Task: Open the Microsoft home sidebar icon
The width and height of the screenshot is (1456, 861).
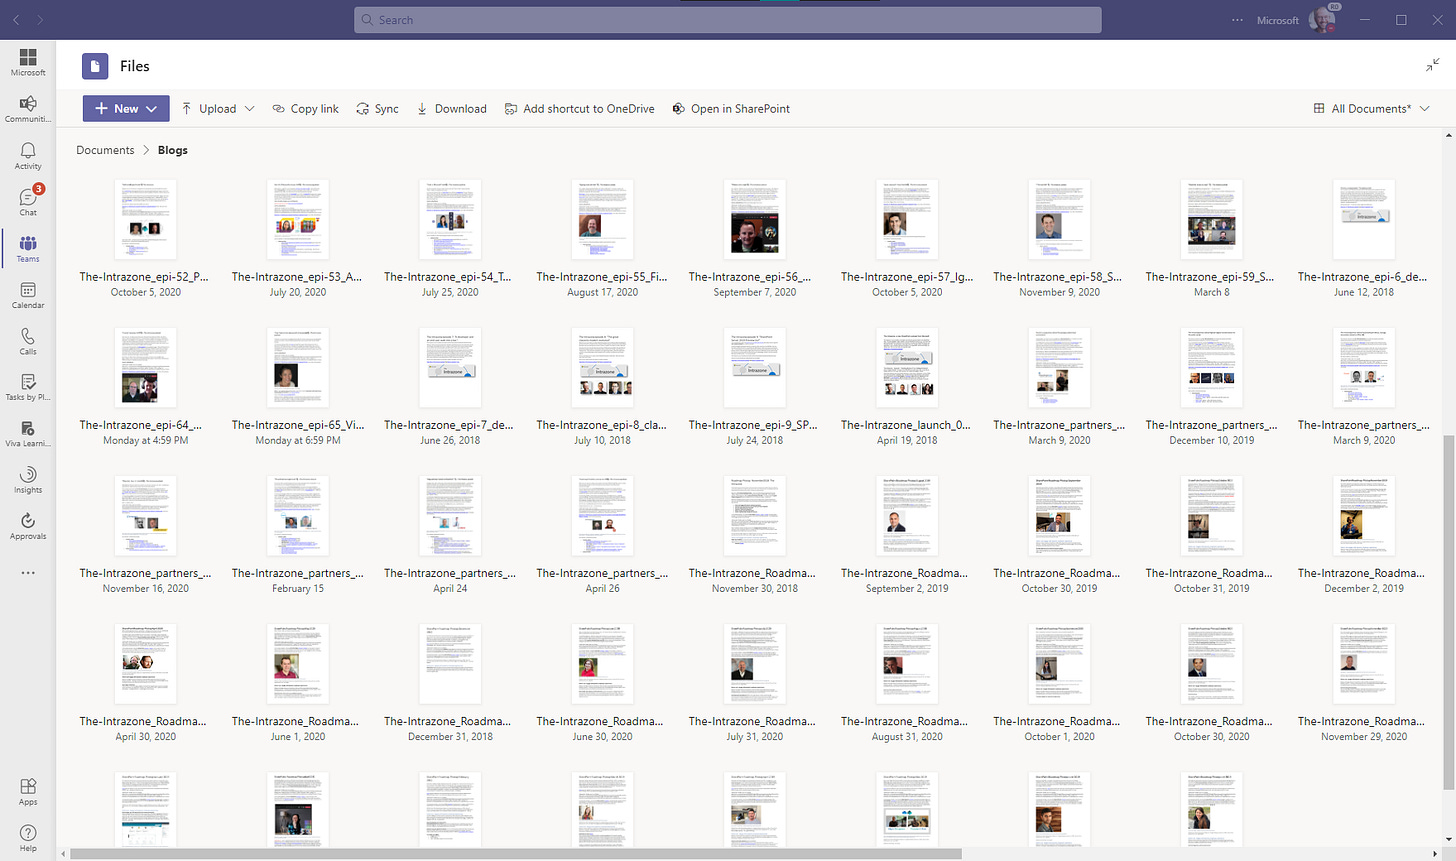Action: click(28, 62)
